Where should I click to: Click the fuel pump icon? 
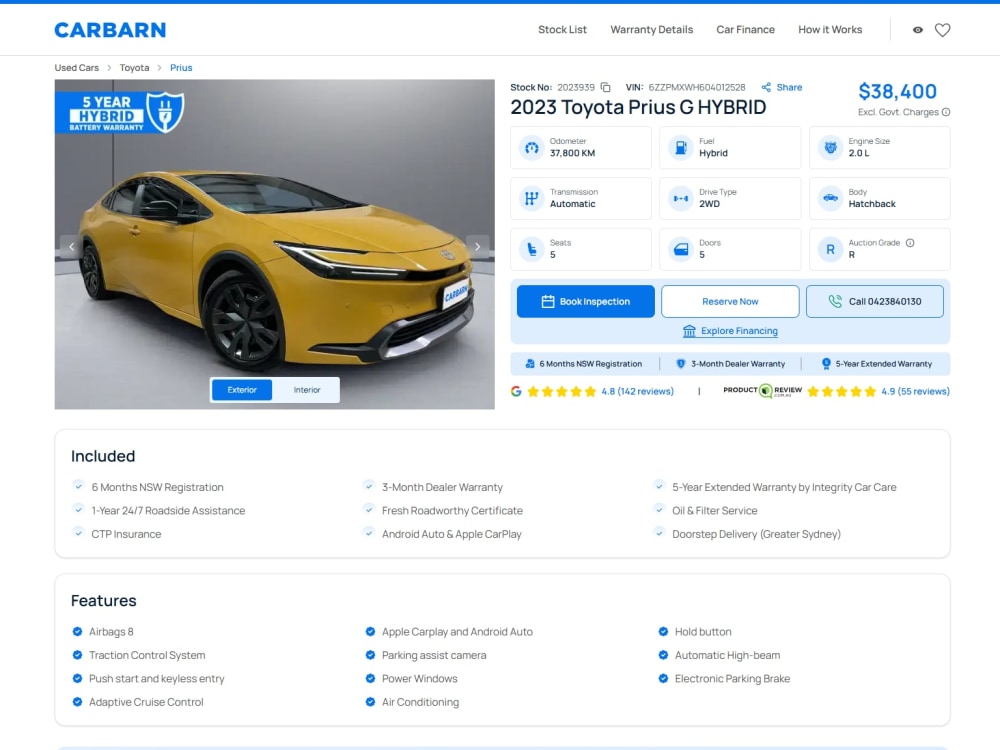coord(680,148)
